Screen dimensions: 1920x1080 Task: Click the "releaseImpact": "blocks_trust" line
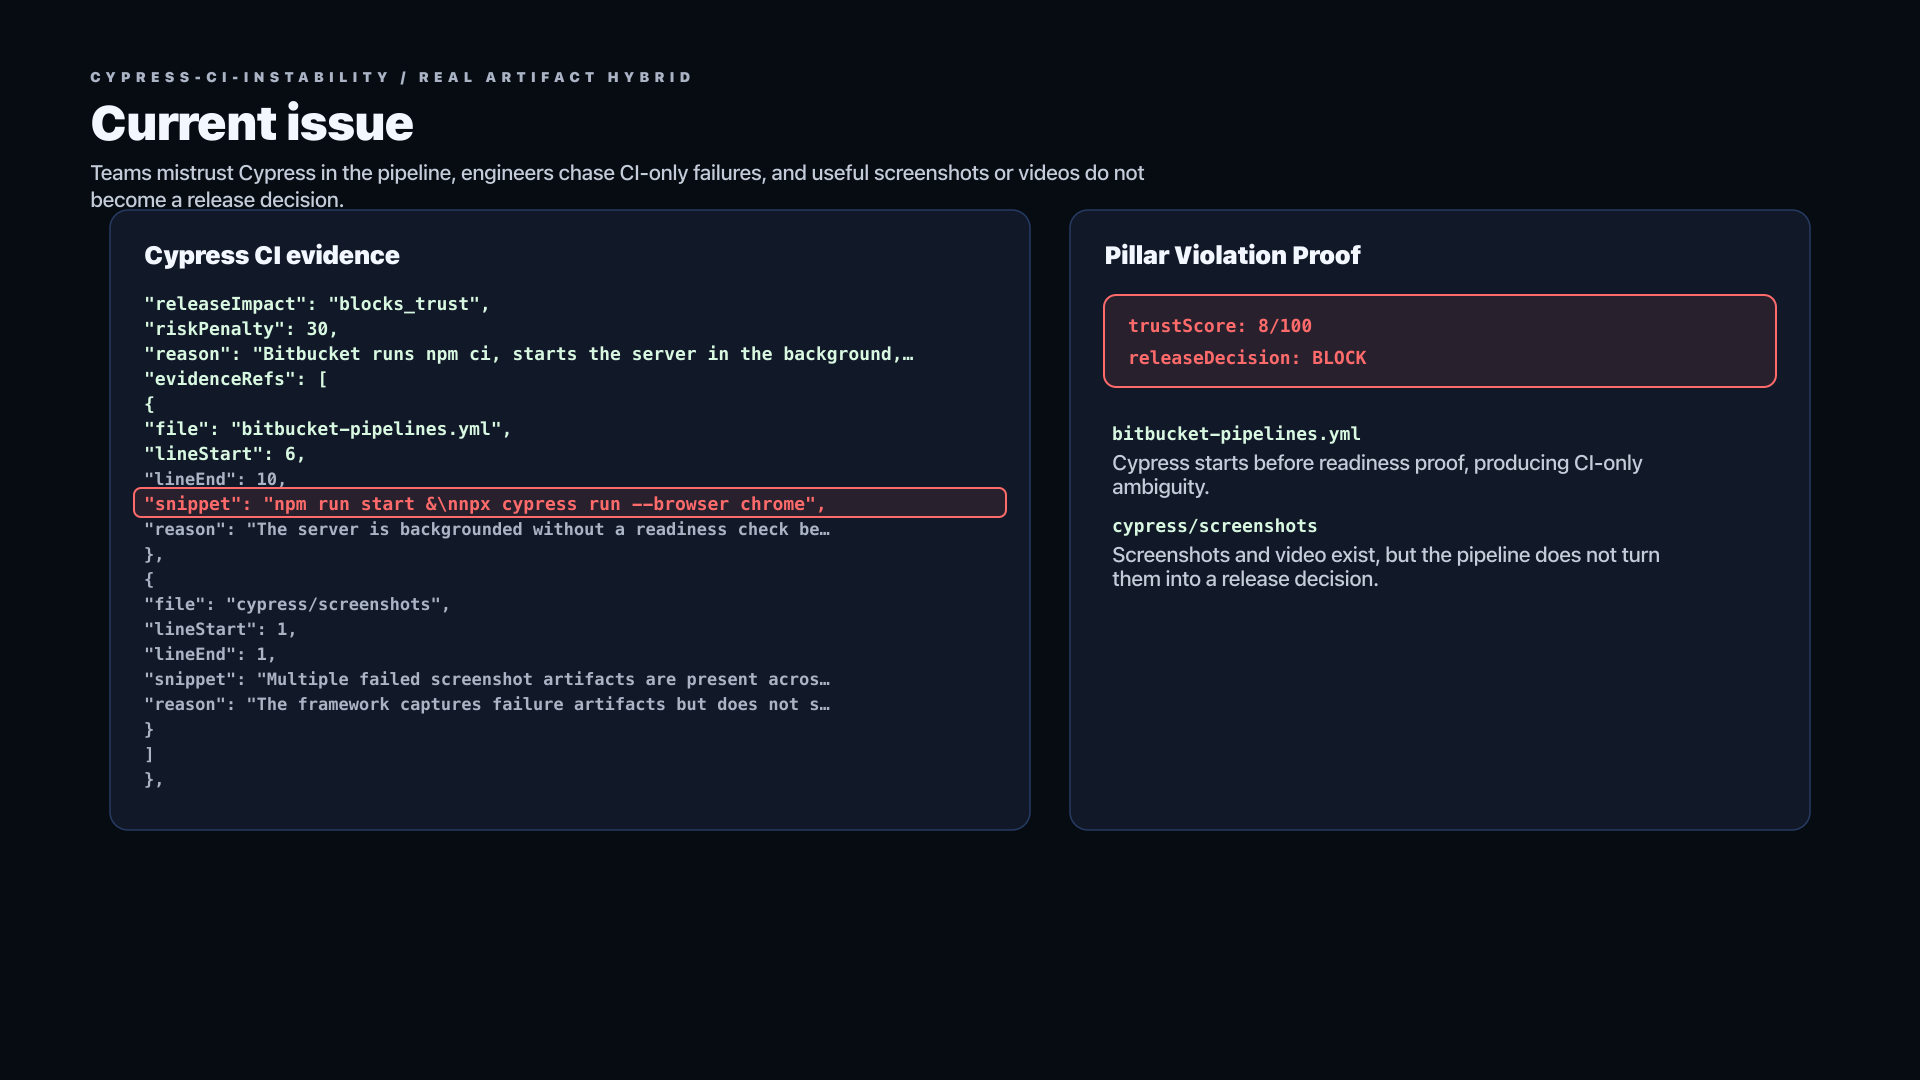pyautogui.click(x=317, y=304)
